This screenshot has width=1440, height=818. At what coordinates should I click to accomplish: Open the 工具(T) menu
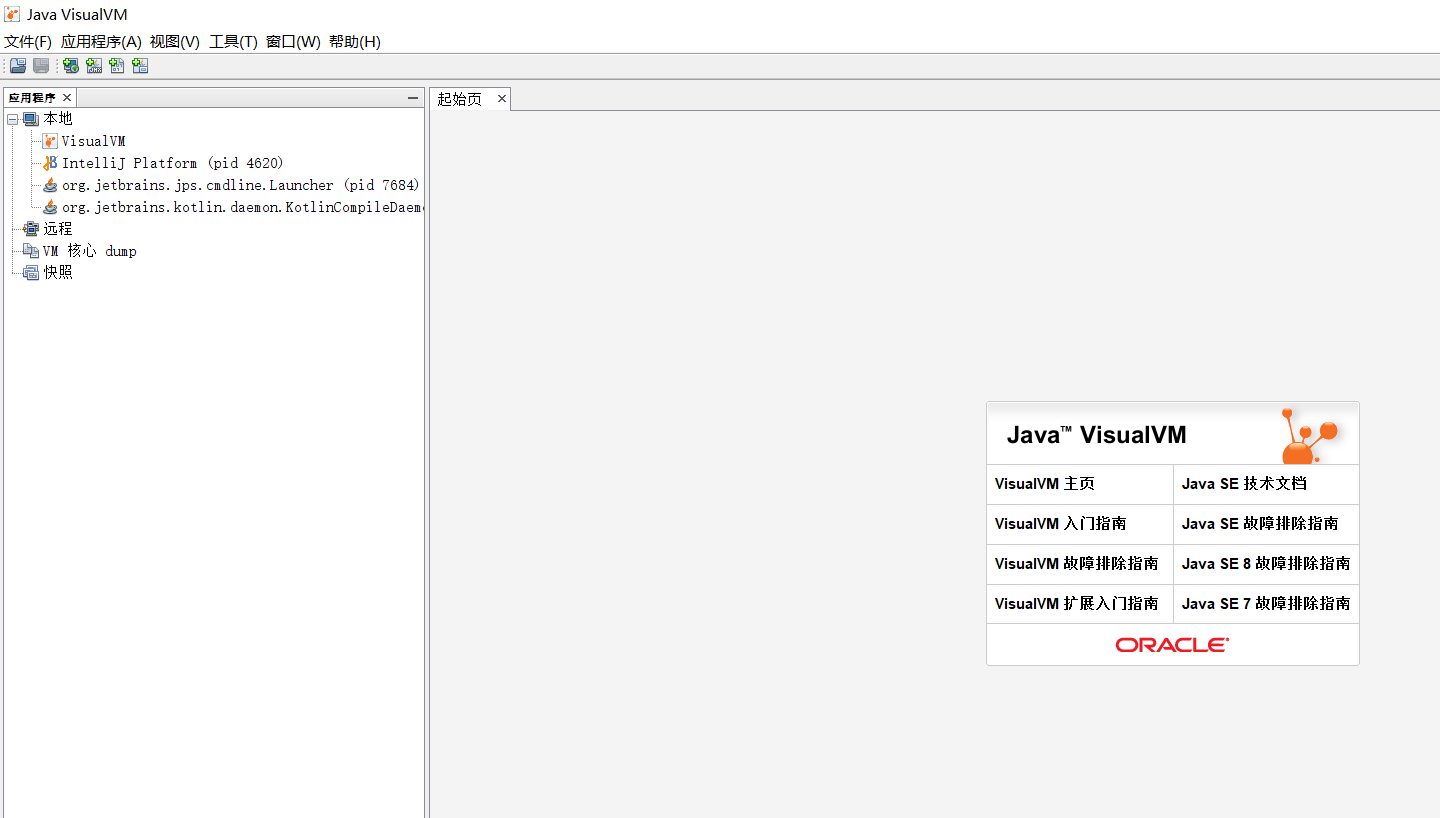[233, 42]
